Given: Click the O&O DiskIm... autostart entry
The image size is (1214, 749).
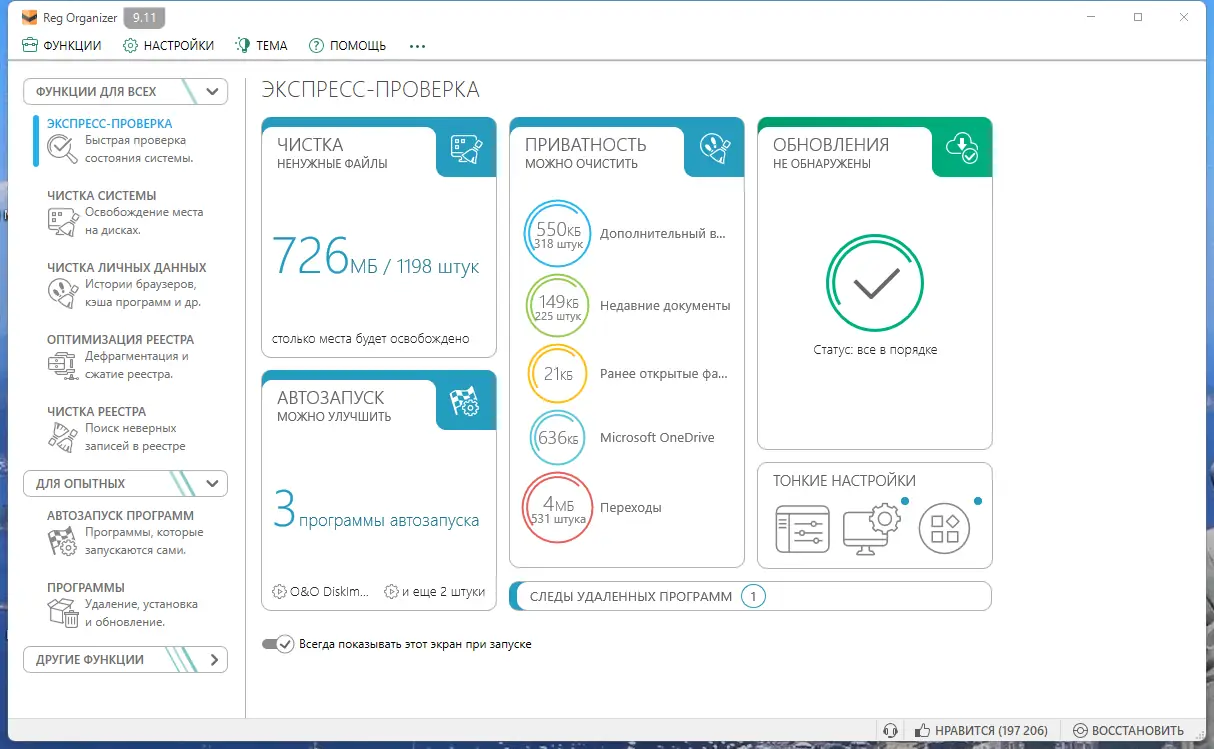Looking at the screenshot, I should tap(322, 591).
